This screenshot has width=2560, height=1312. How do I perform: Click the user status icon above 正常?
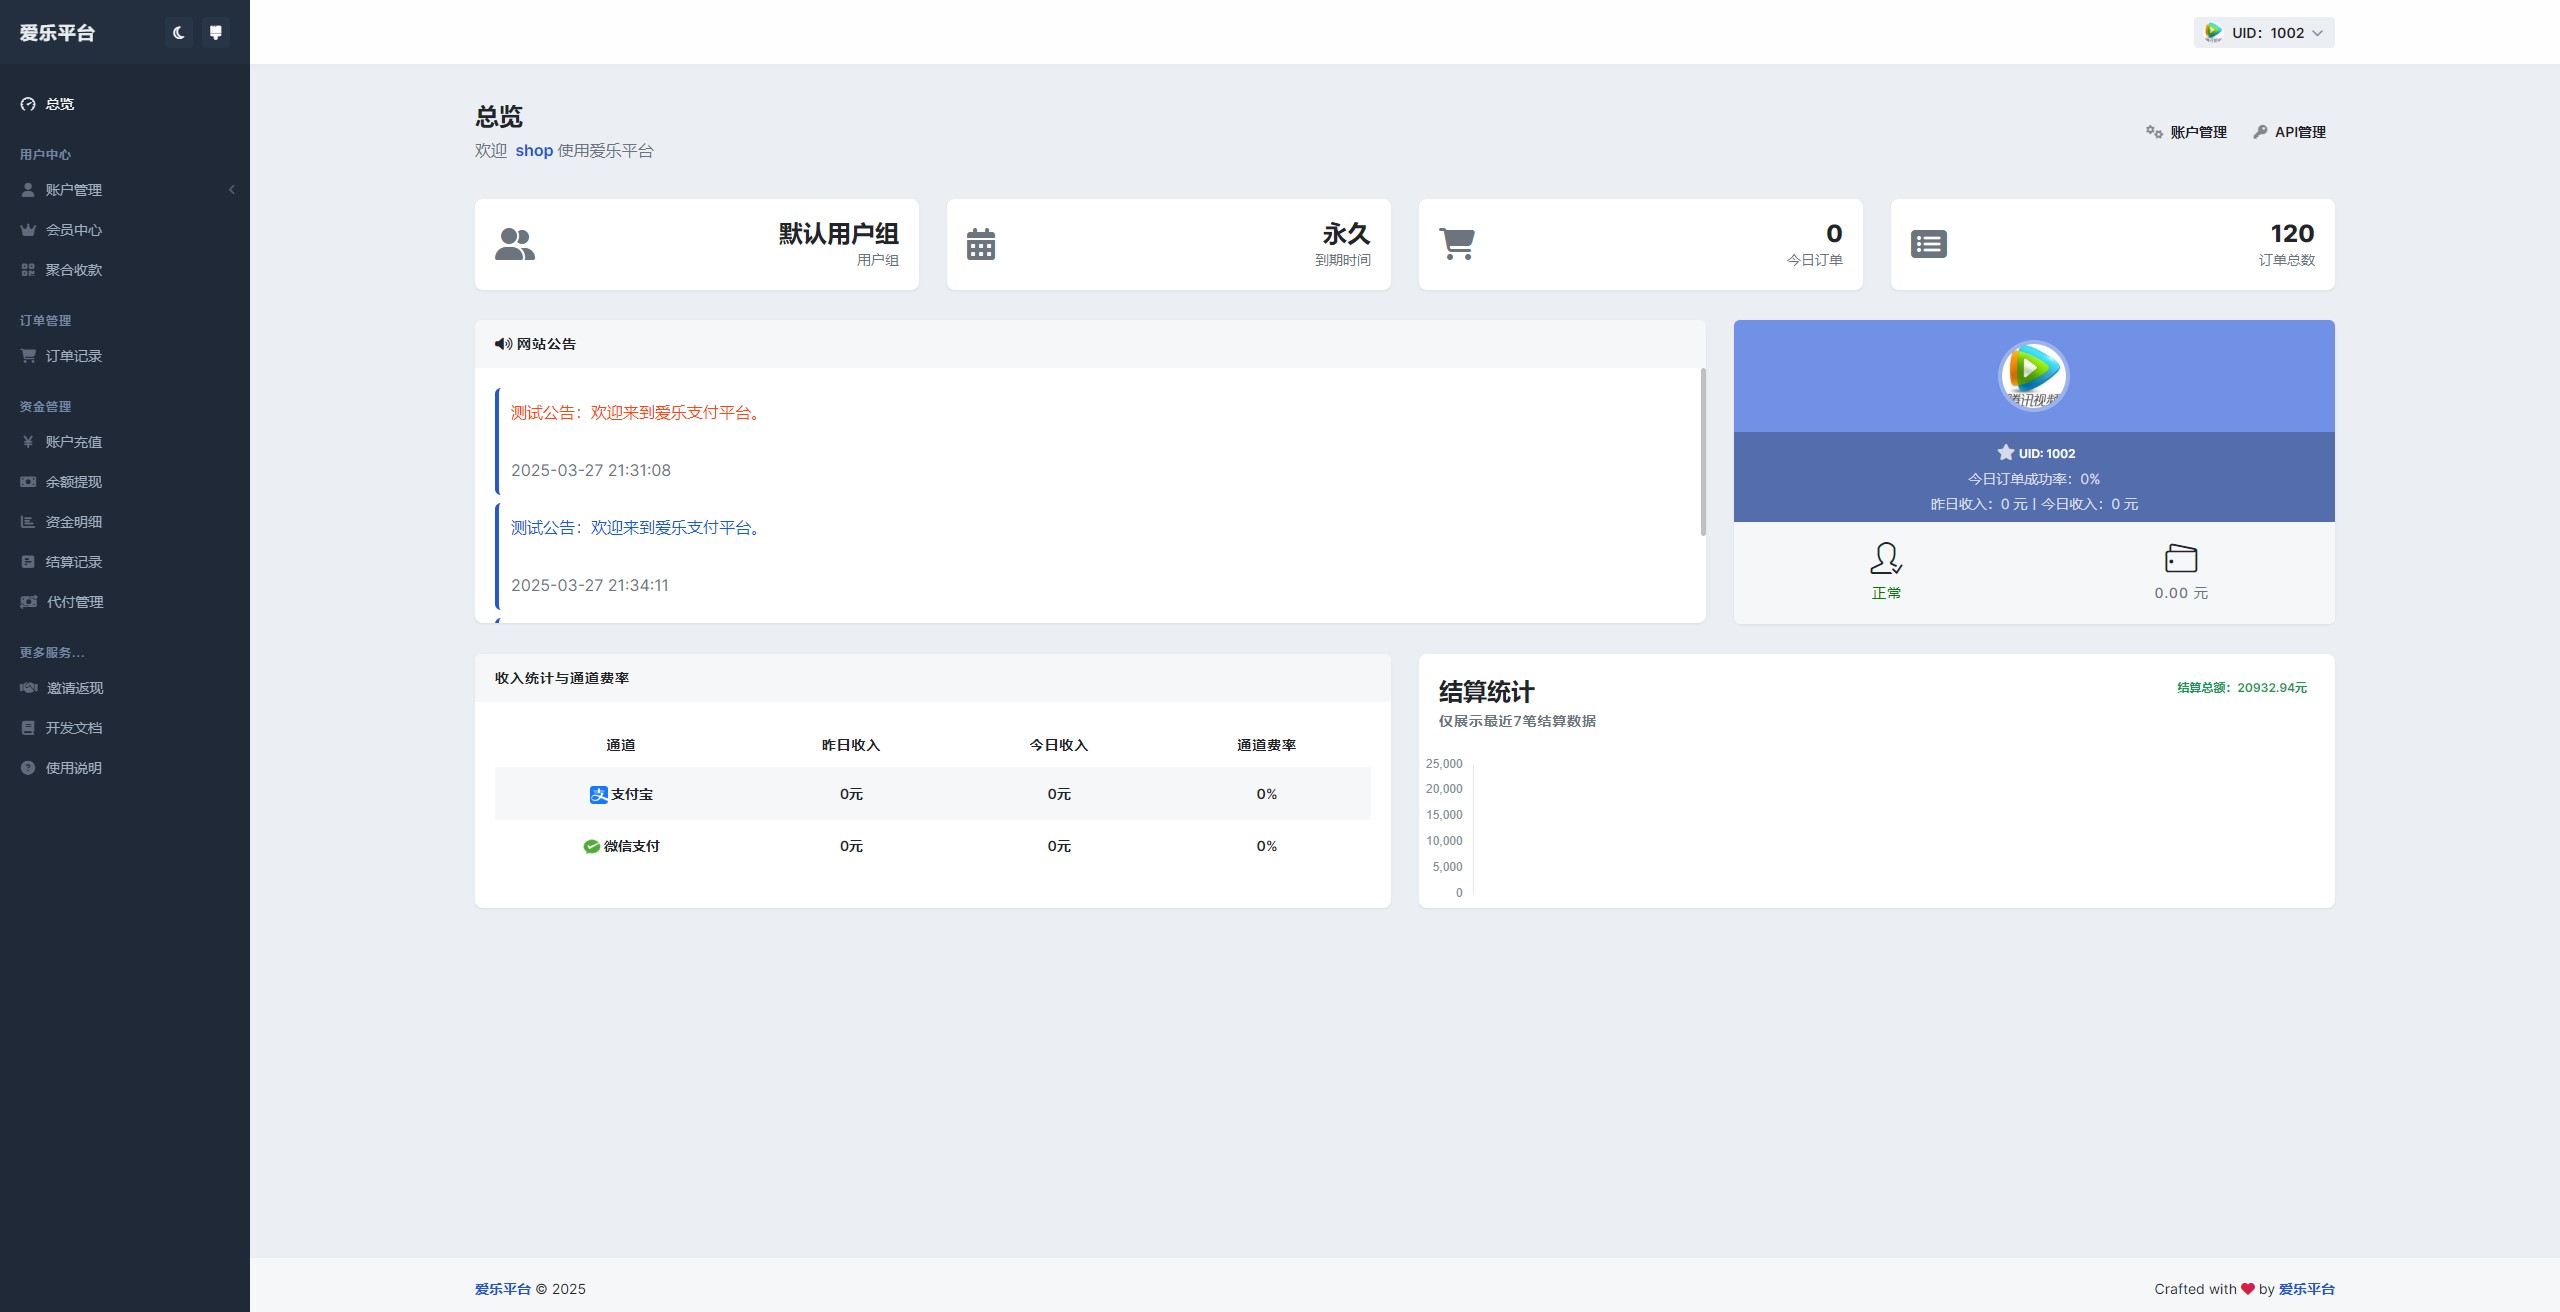pyautogui.click(x=1885, y=558)
